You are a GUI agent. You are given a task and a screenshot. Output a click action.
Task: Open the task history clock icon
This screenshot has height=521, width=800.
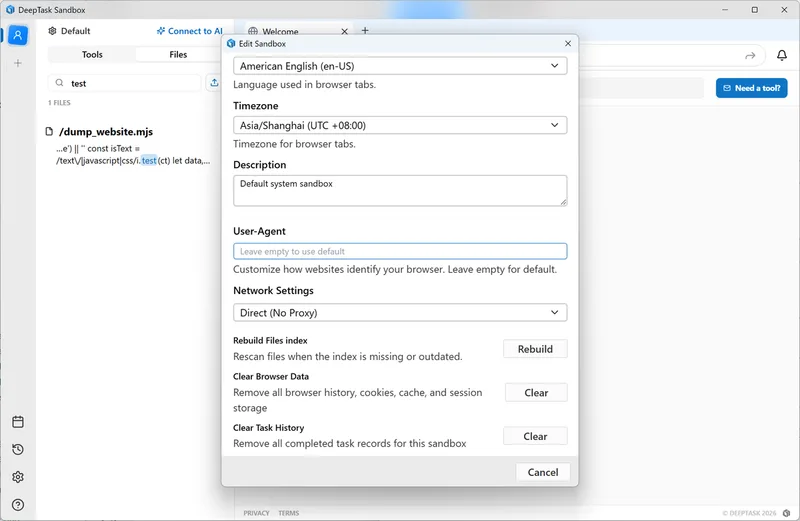point(17,450)
